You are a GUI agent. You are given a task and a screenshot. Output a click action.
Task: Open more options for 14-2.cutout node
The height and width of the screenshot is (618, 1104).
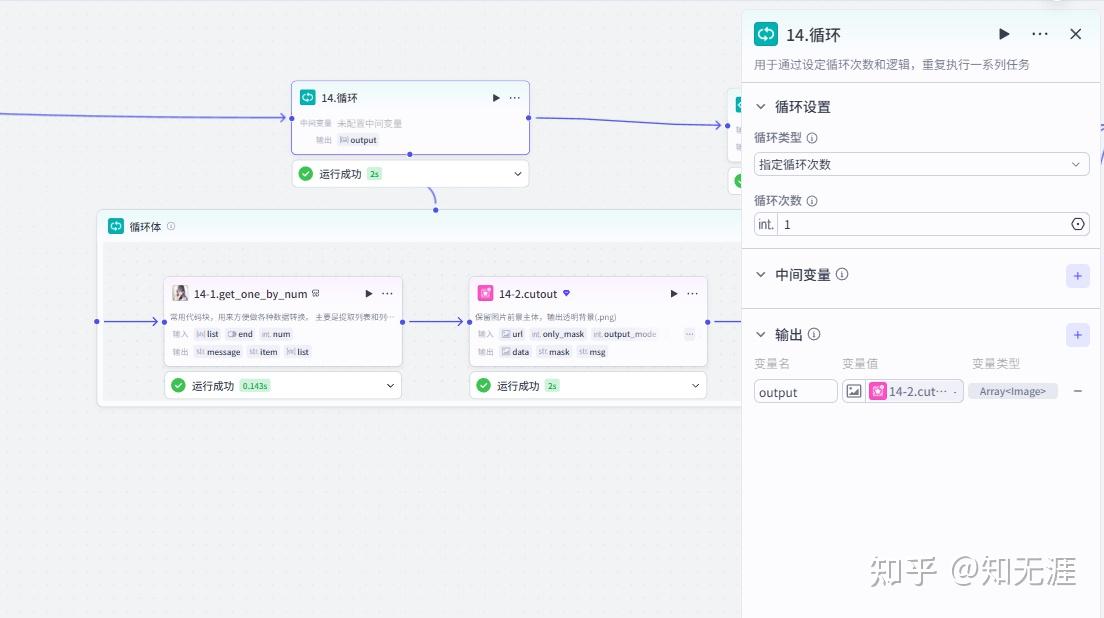[x=693, y=294]
